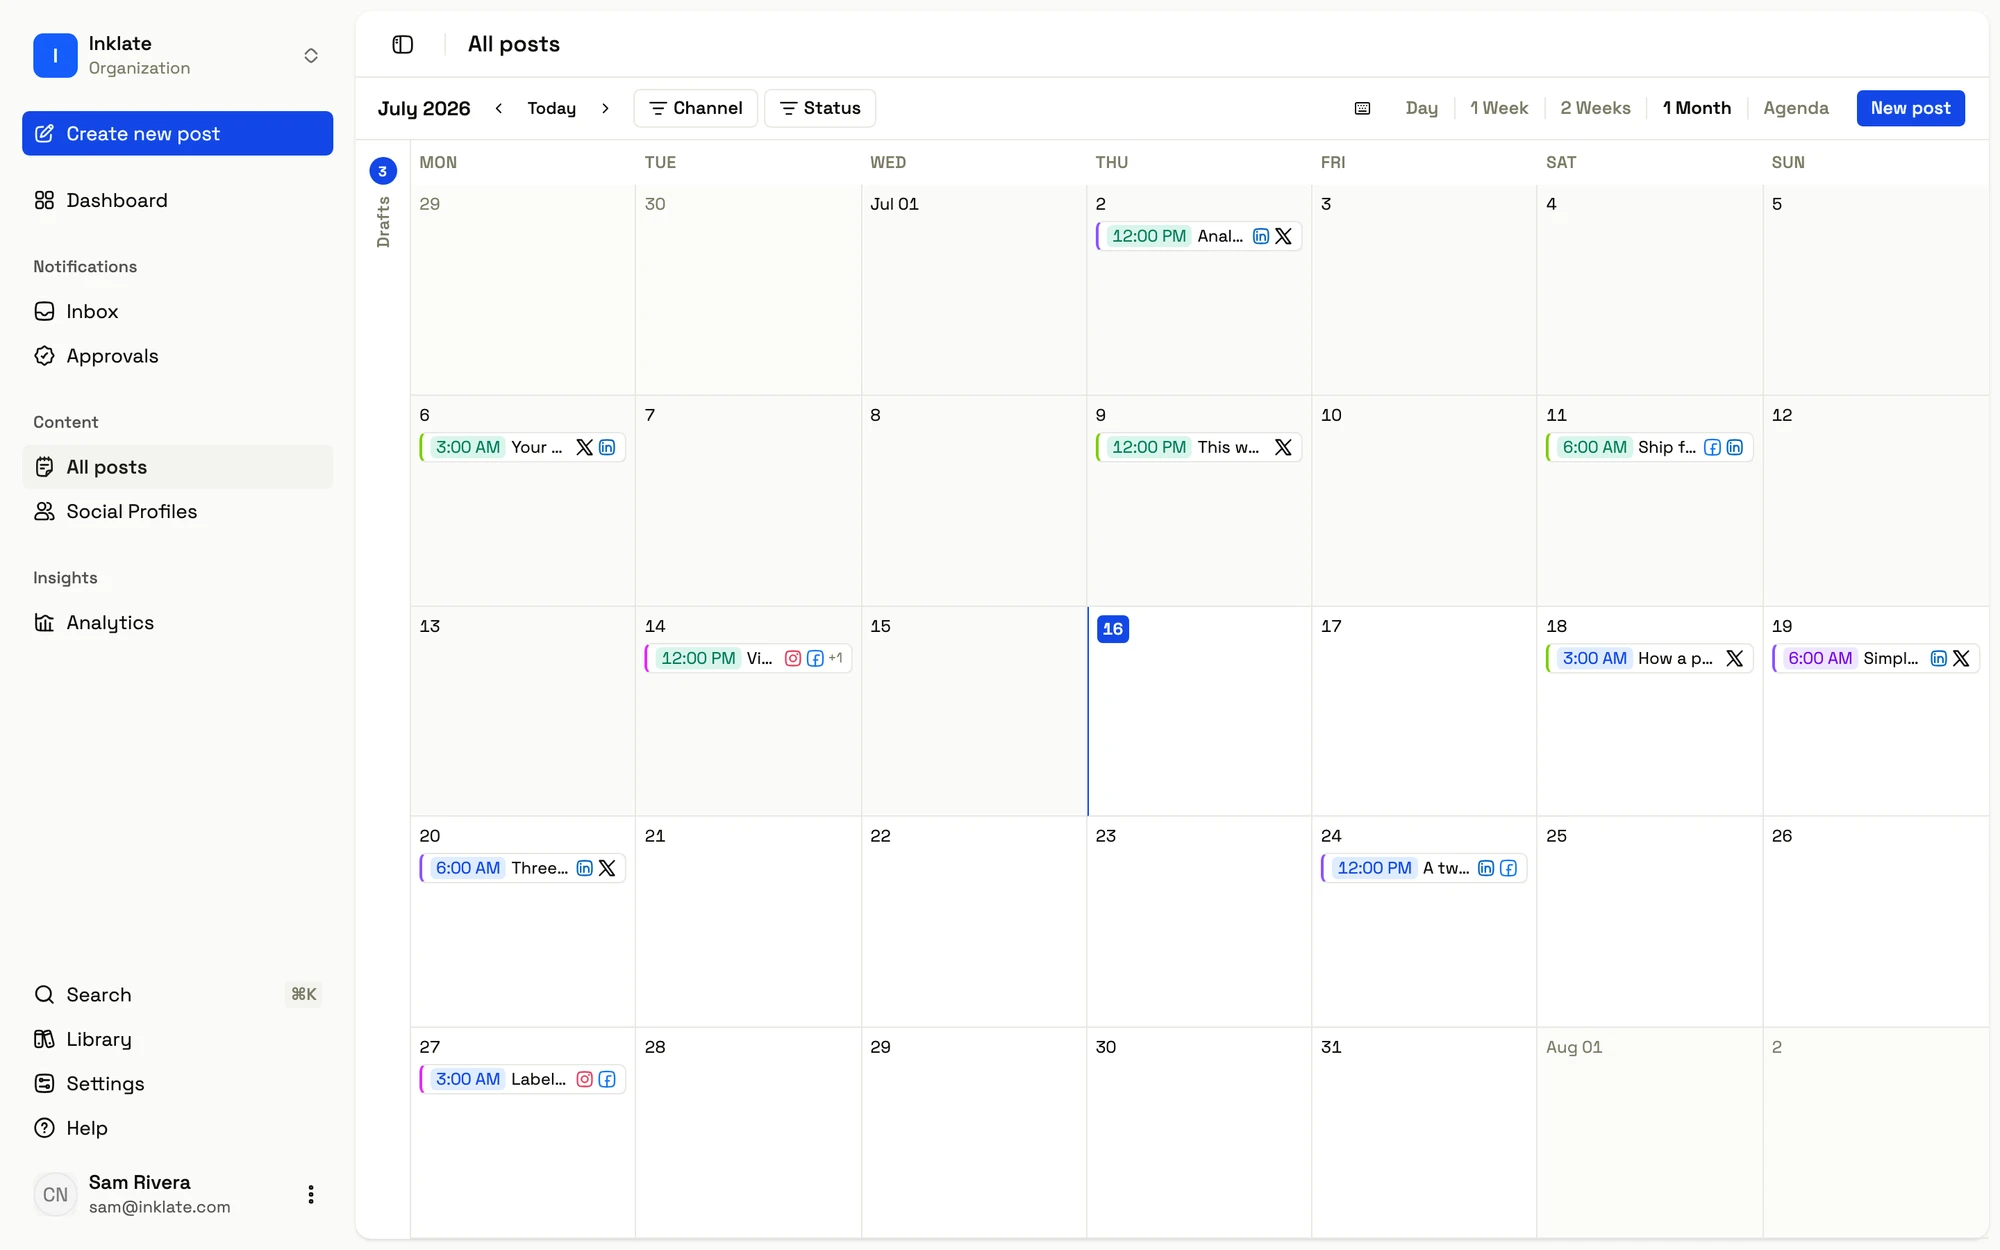Open the Status filter
2000x1250 pixels.
pos(820,108)
